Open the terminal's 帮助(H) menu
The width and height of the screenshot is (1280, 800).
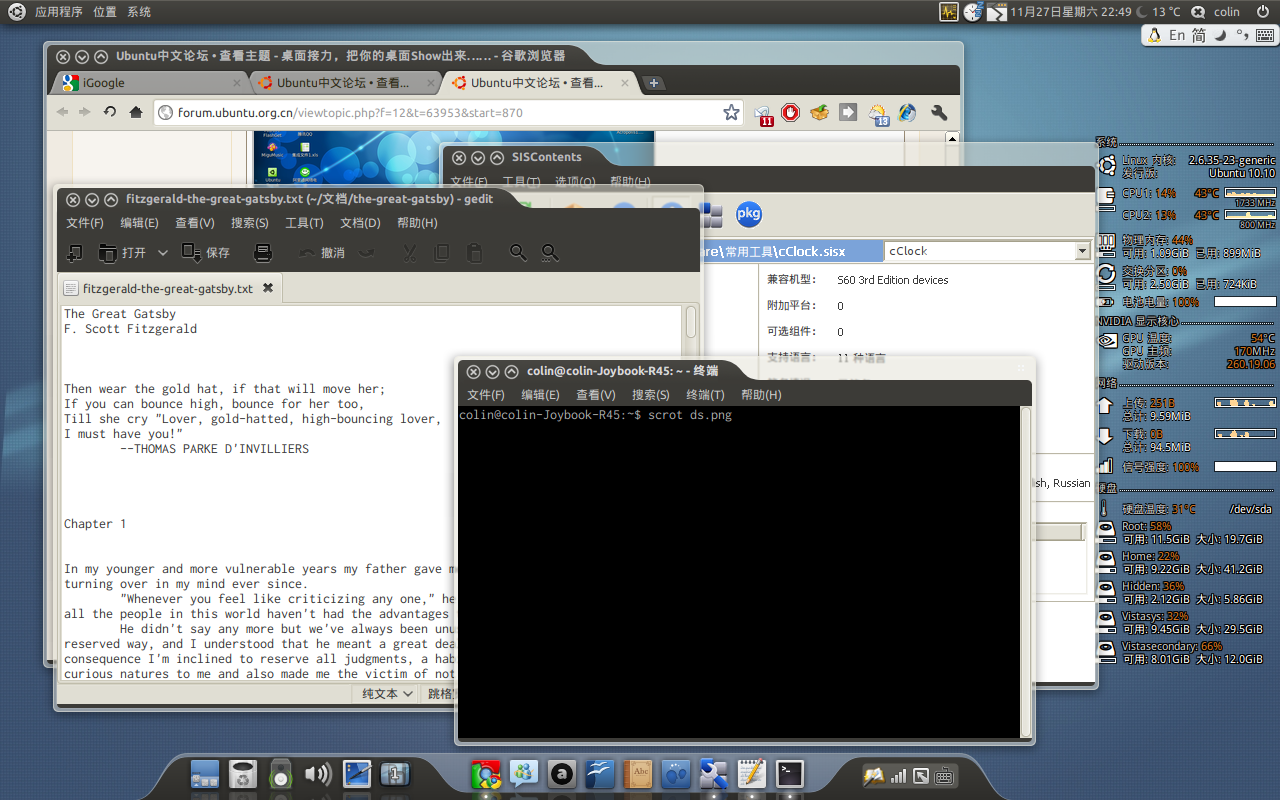[x=761, y=395]
